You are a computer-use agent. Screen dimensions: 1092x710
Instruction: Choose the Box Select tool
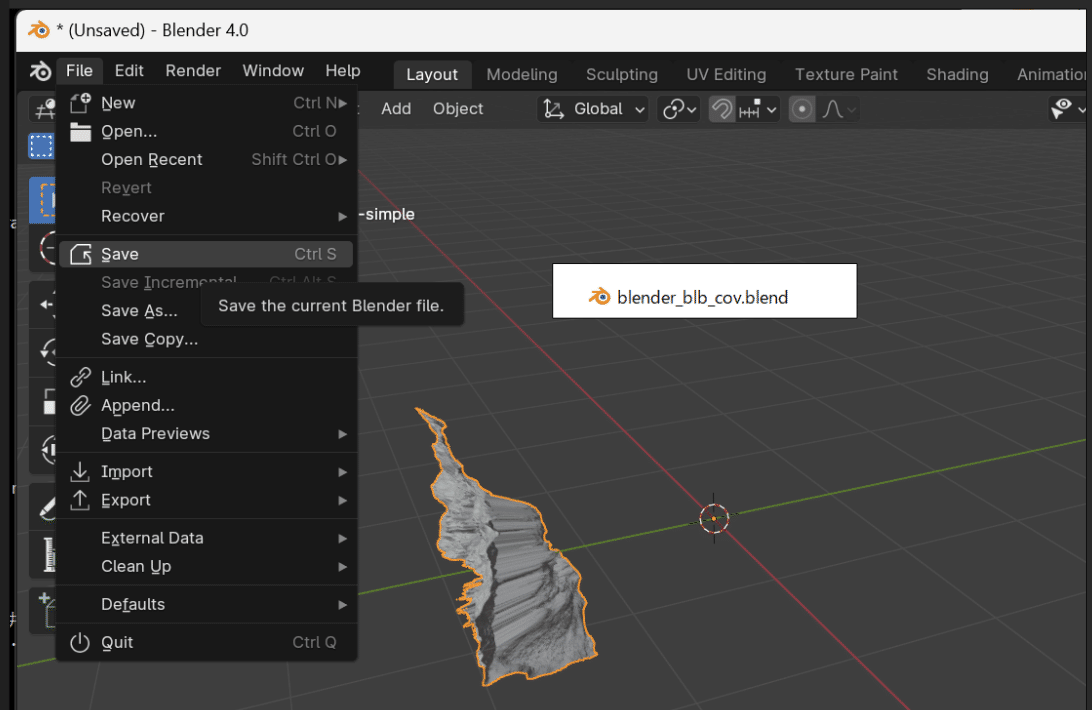click(x=42, y=146)
